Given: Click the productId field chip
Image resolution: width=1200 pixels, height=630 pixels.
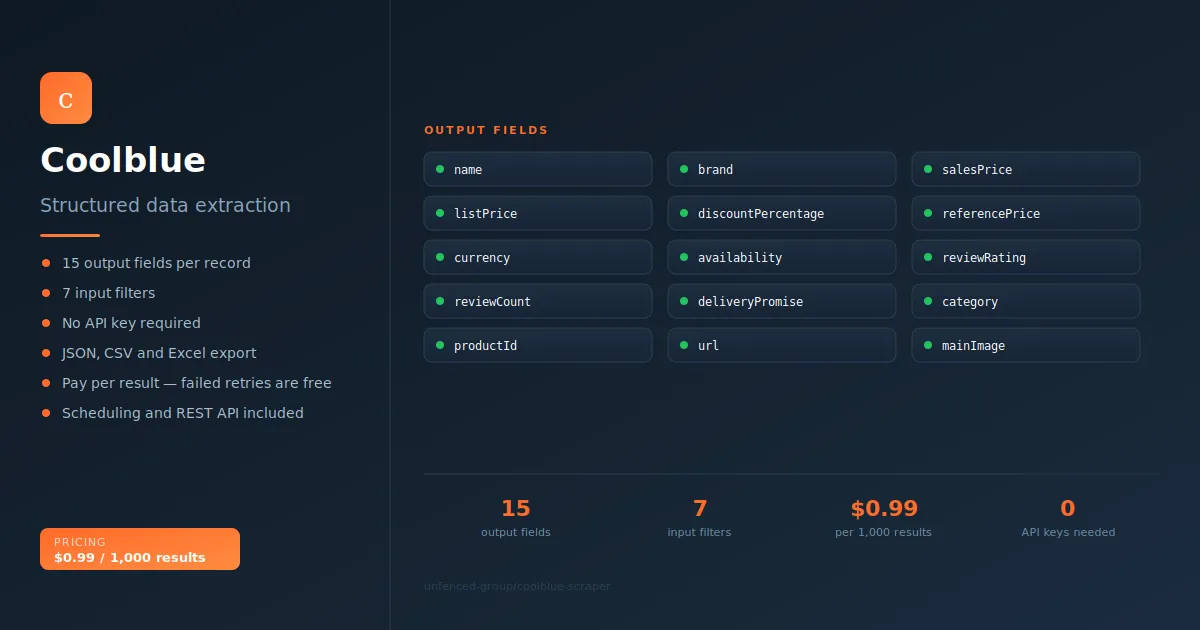Looking at the screenshot, I should 538,345.
